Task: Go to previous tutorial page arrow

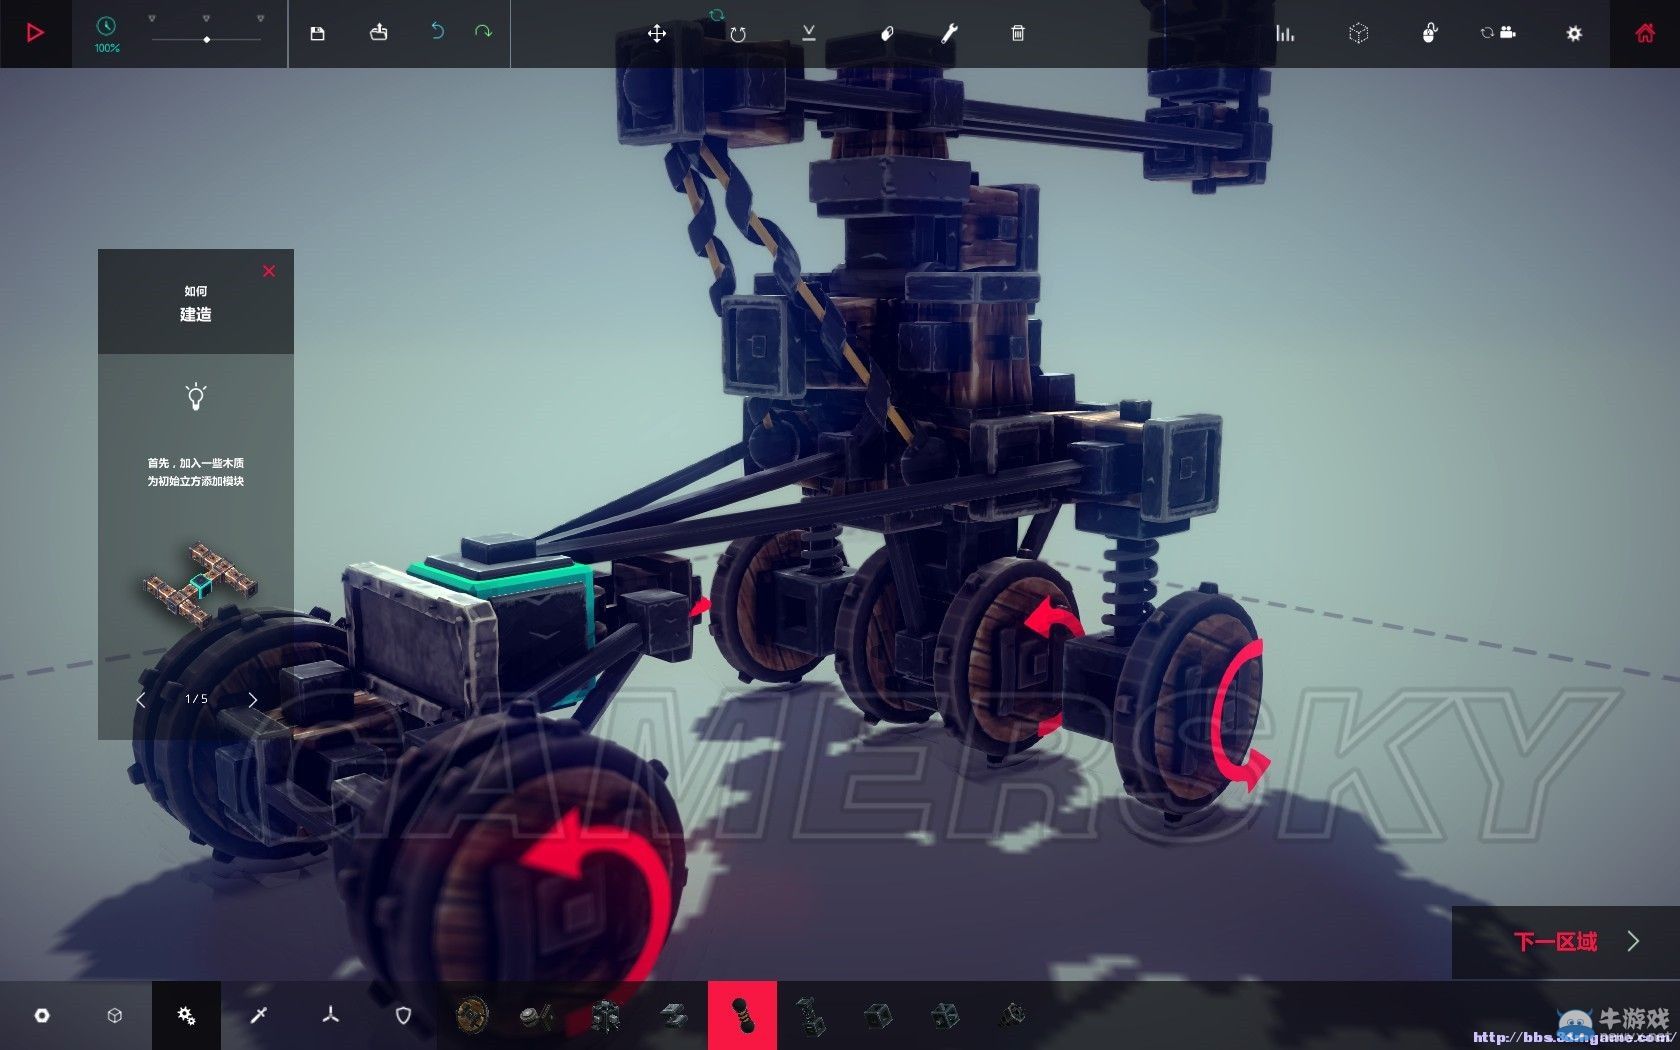Action: pyautogui.click(x=141, y=699)
